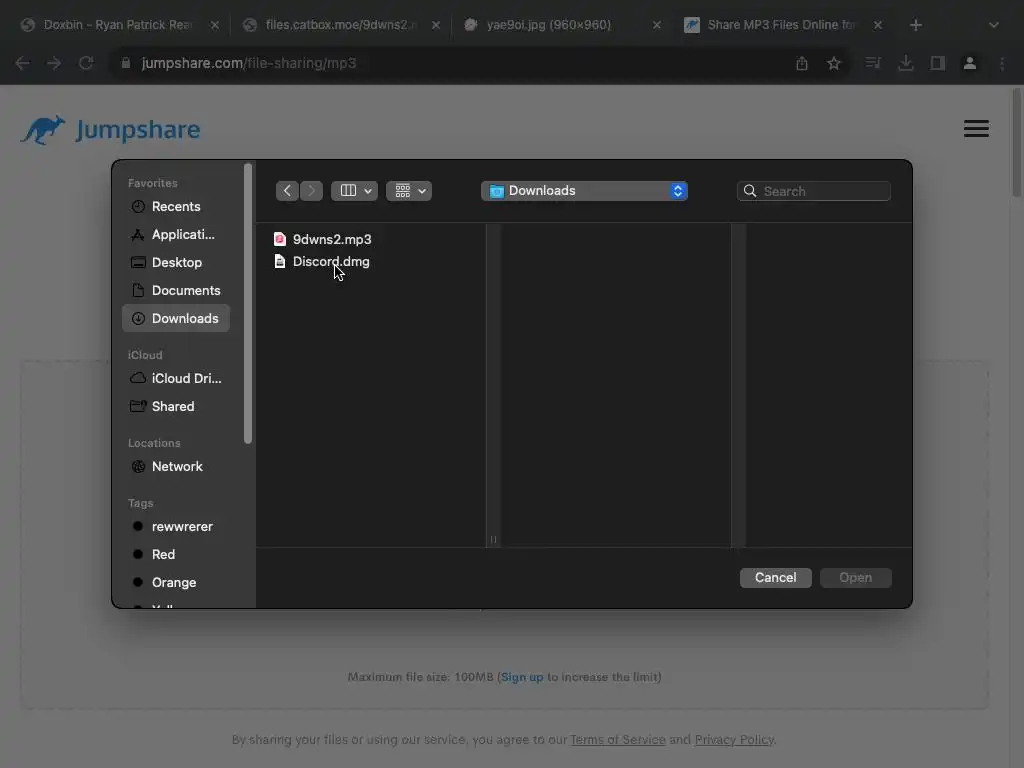1024x768 pixels.
Task: Open iCloud Drive in sidebar
Action: click(x=176, y=379)
